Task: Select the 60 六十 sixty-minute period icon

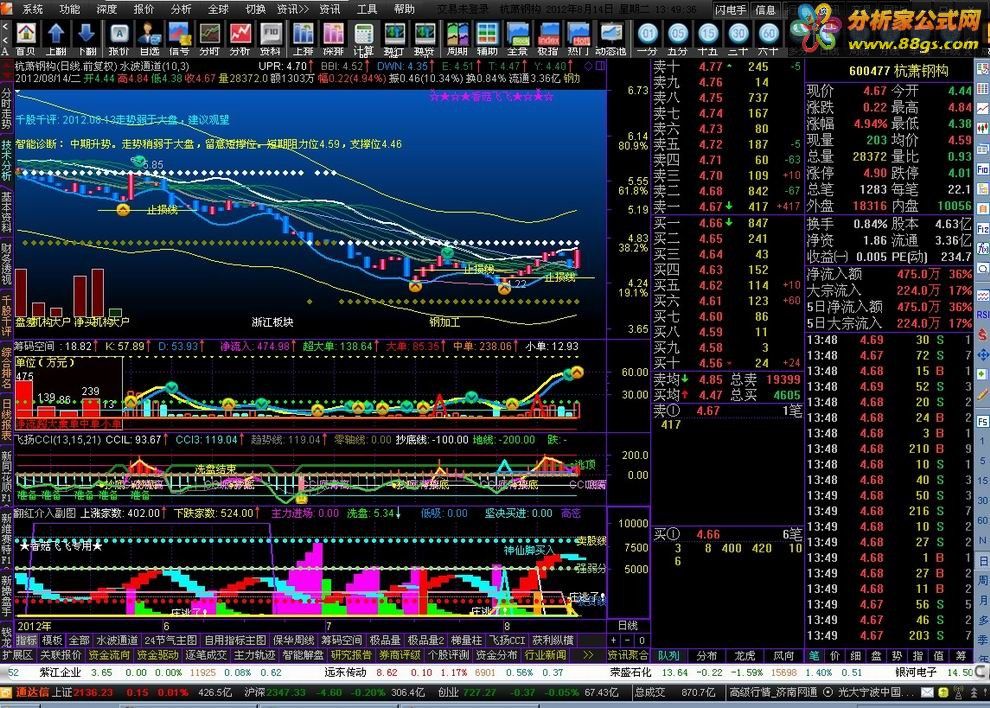Action: coord(768,39)
